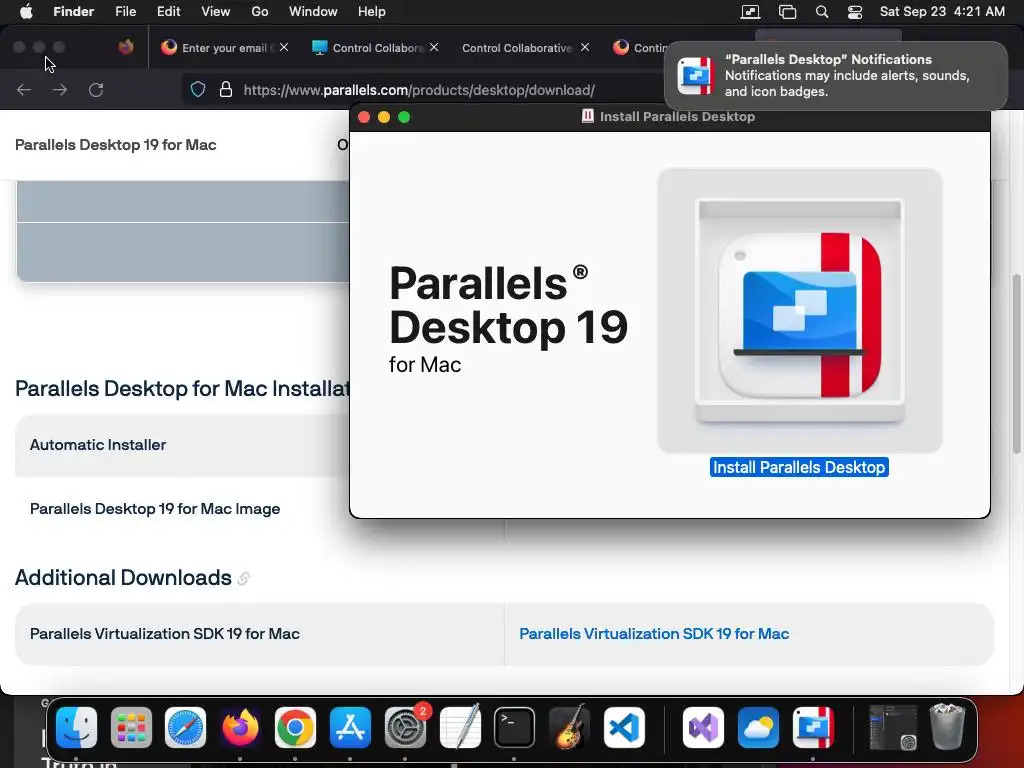Screen dimensions: 1024x768
Task: Open TextEdit from the Dock
Action: point(460,728)
